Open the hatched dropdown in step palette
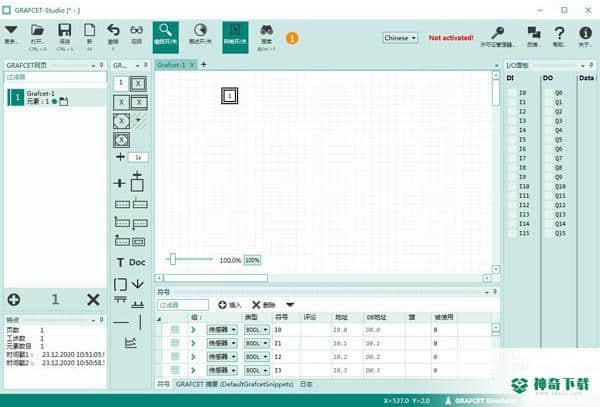The height and width of the screenshot is (407, 600). [x=139, y=121]
